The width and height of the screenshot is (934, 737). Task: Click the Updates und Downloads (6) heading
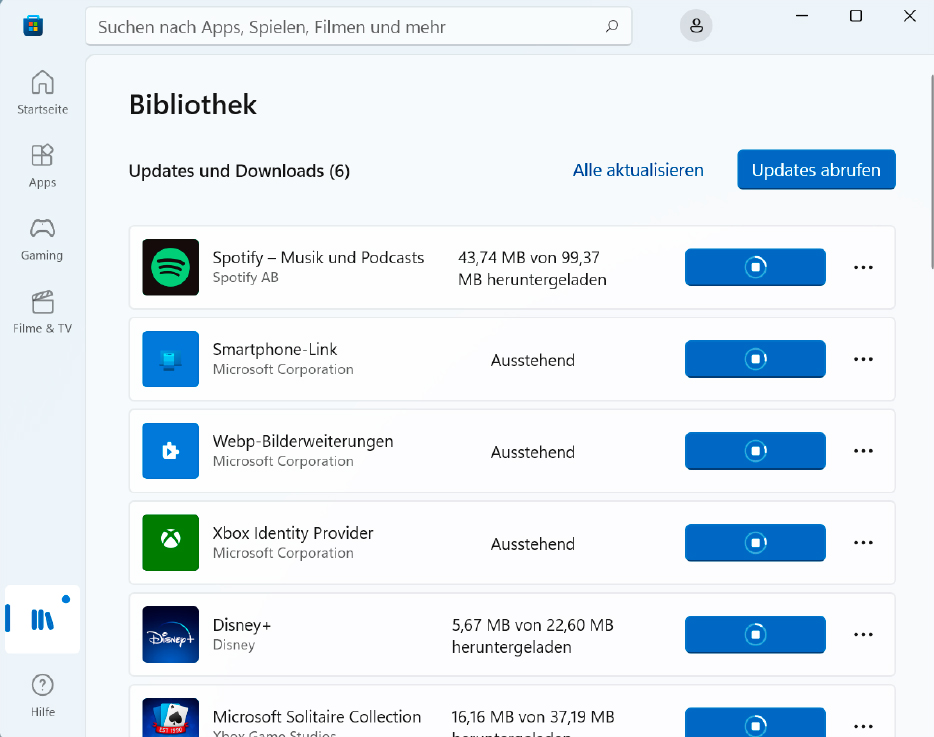(239, 171)
